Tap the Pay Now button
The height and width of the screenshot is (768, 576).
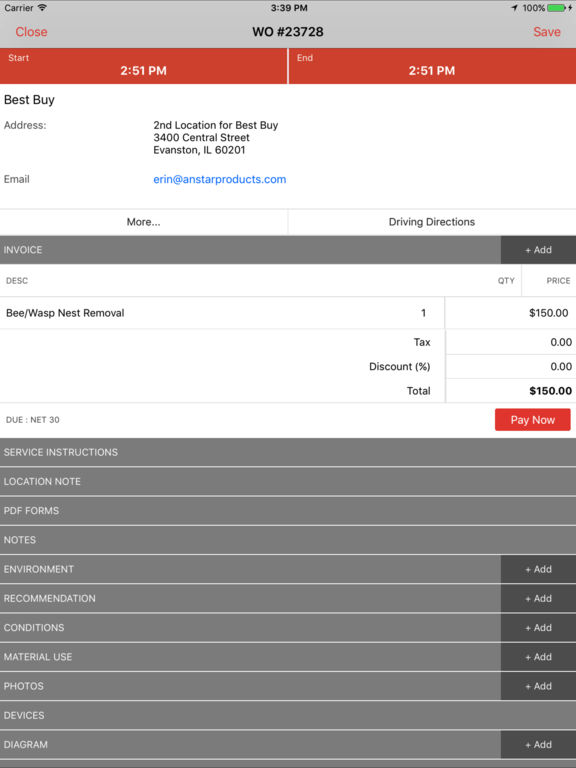pos(532,420)
